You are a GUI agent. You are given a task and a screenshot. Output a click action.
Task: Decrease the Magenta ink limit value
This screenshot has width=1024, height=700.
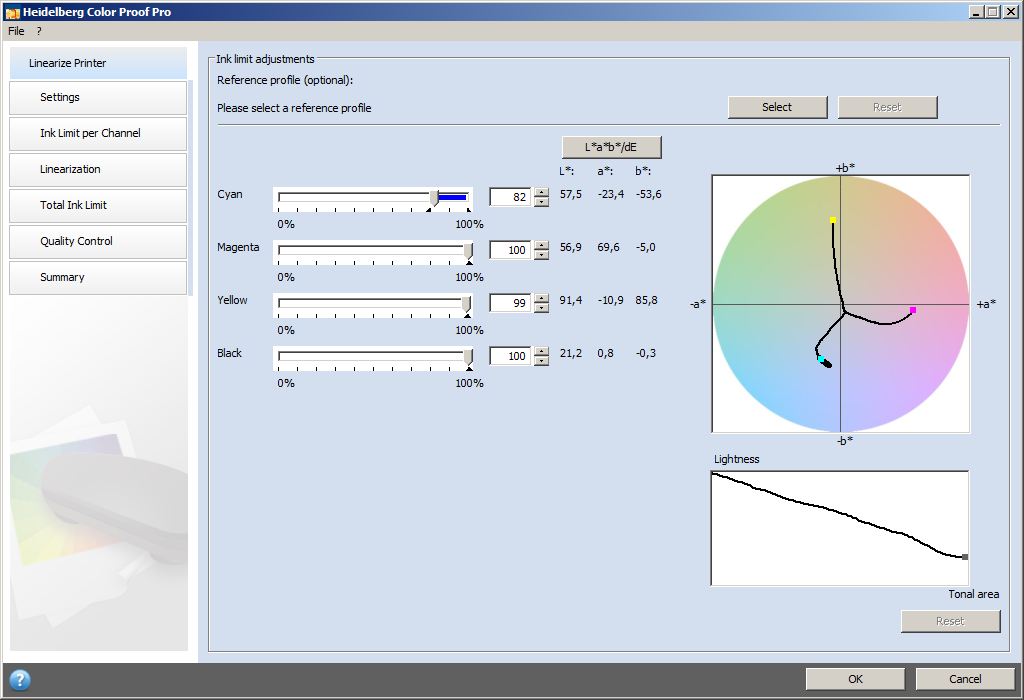[x=541, y=255]
